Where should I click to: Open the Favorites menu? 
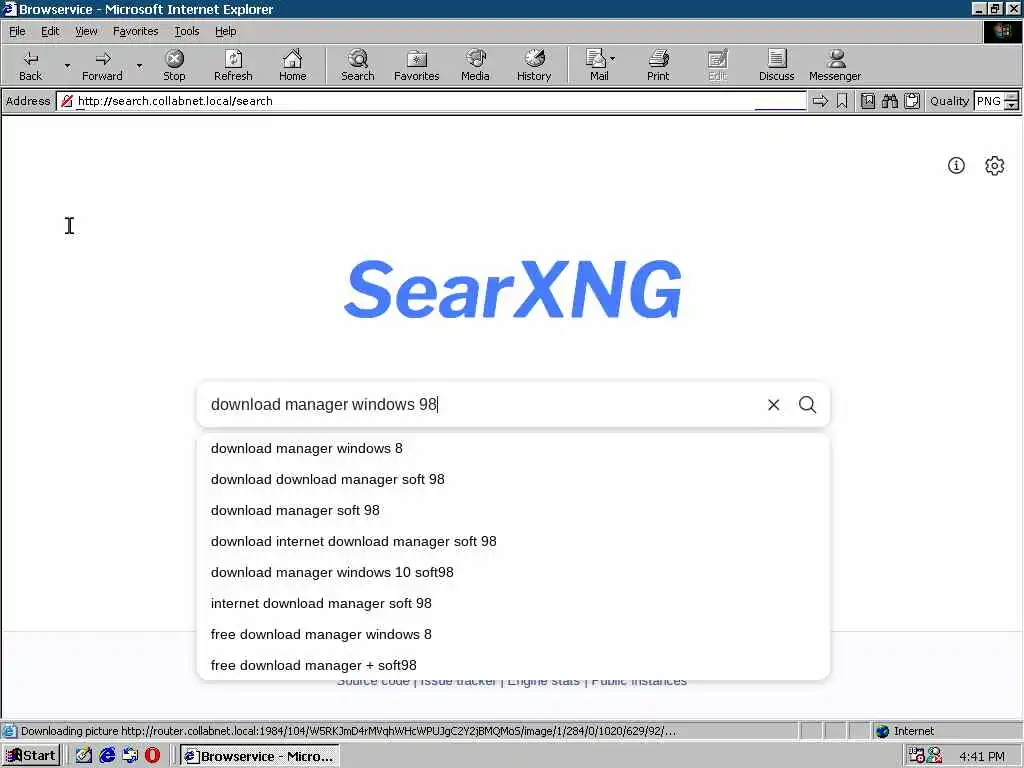tap(135, 31)
